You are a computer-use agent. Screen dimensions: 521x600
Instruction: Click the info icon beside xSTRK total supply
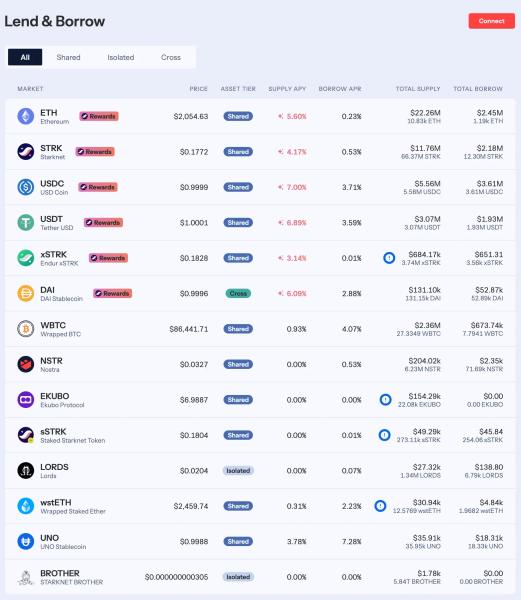(389, 258)
